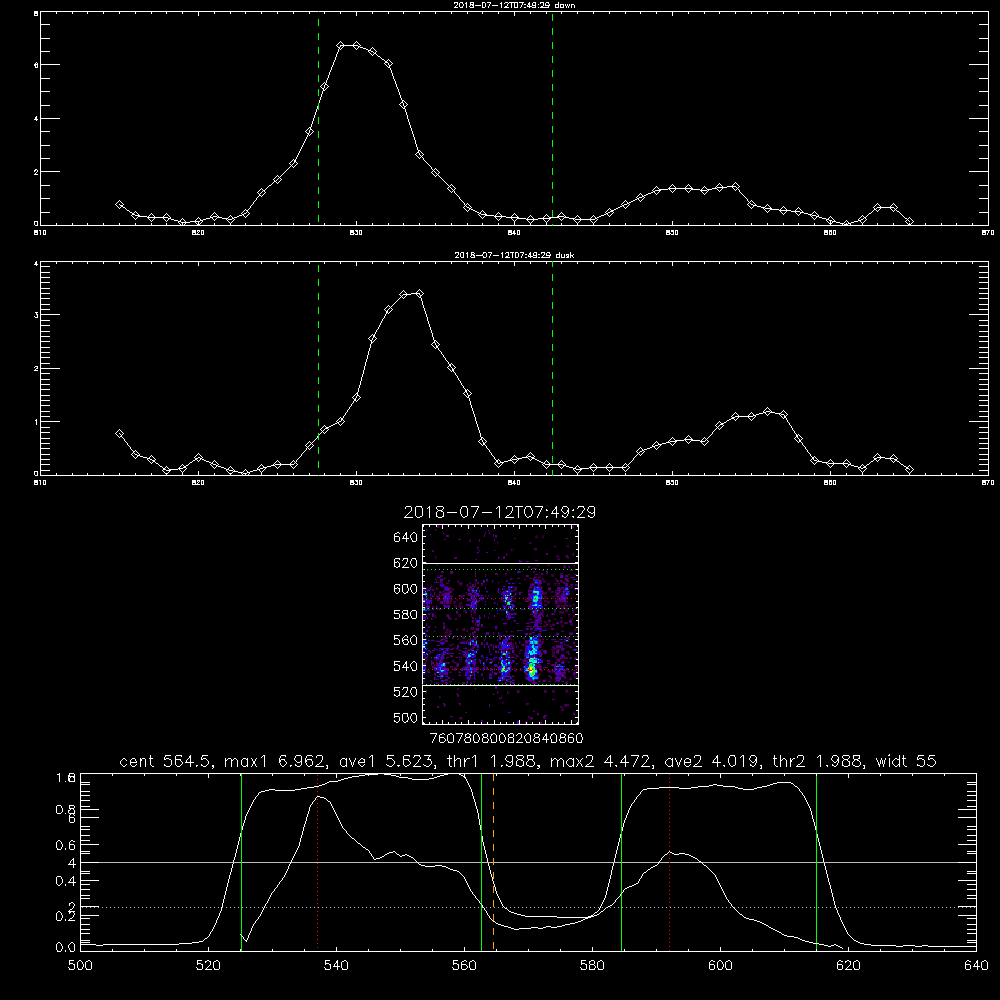Click the last data point of the top plot
This screenshot has height=1000, width=1000.
(909, 221)
